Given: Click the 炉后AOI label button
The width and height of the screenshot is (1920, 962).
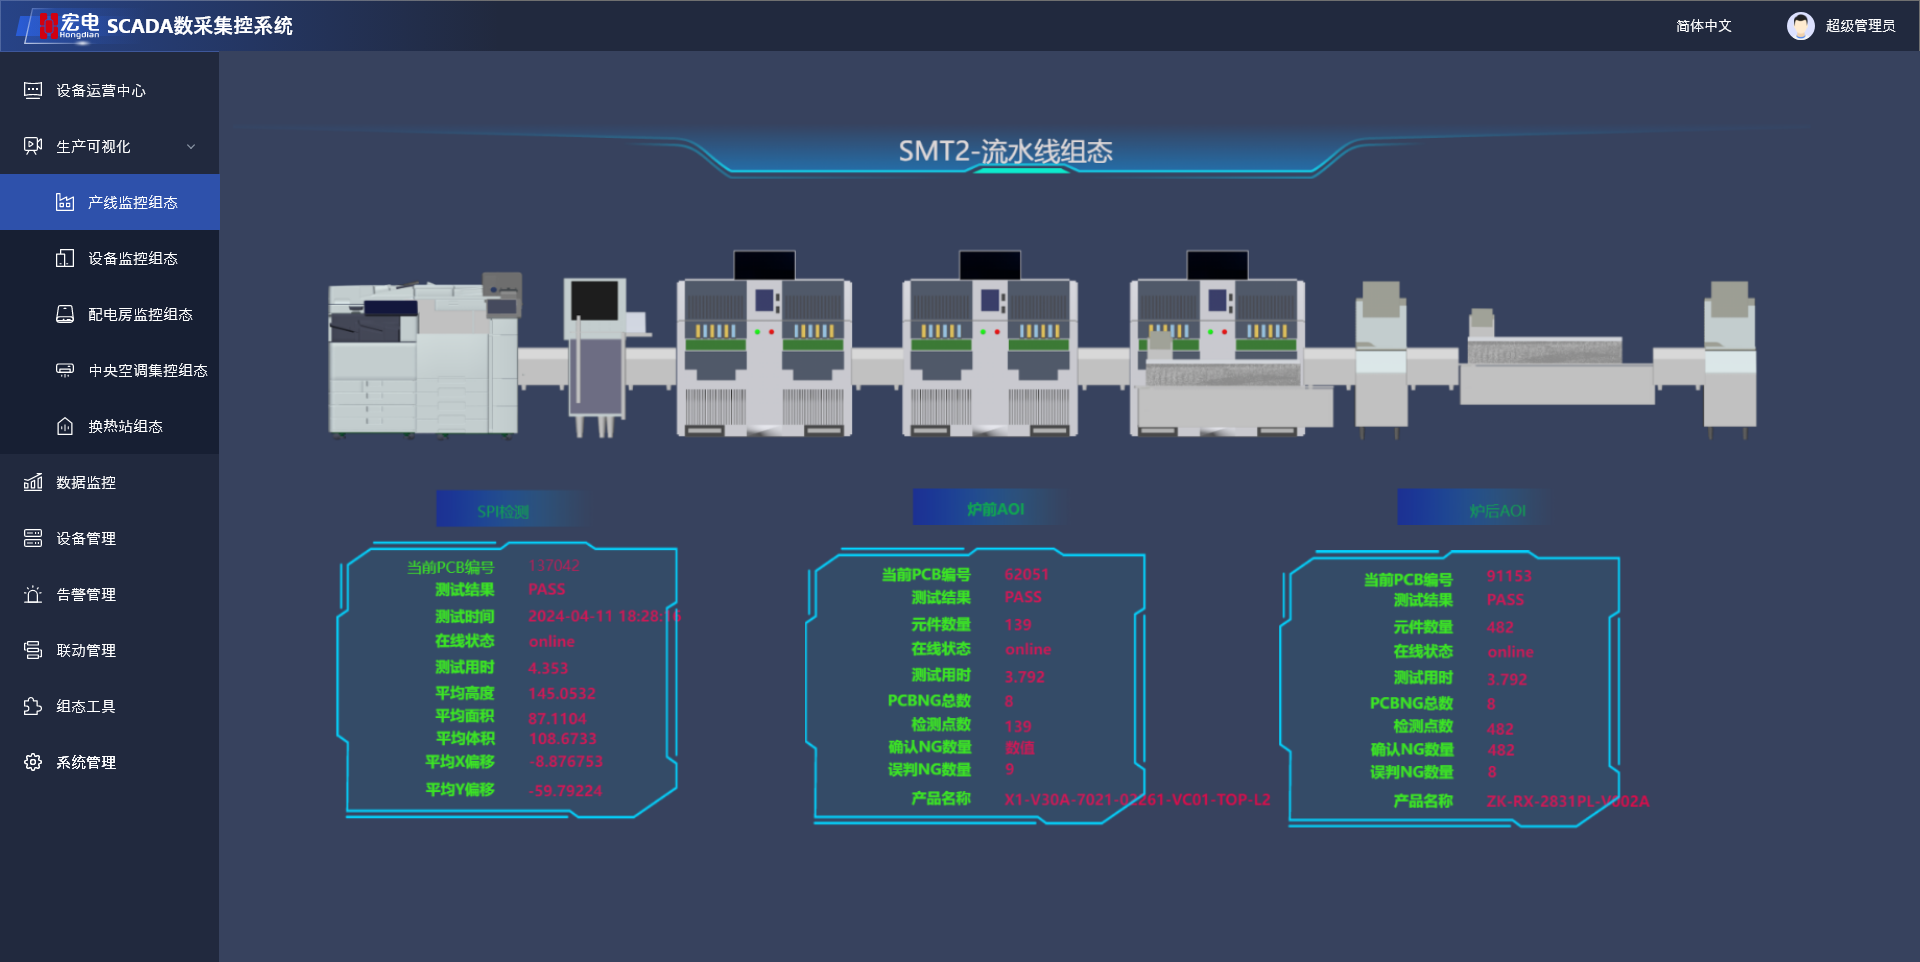Looking at the screenshot, I should click(x=1497, y=511).
